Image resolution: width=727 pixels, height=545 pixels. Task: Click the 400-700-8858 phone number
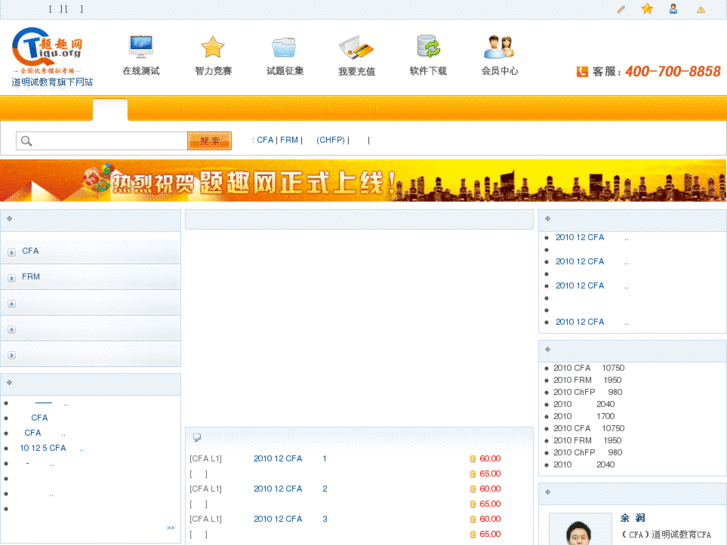(x=673, y=71)
